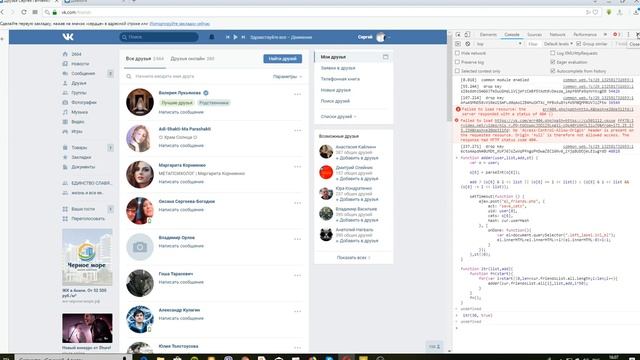Open the Сергей profile menu
The image size is (640, 360).
(374, 37)
